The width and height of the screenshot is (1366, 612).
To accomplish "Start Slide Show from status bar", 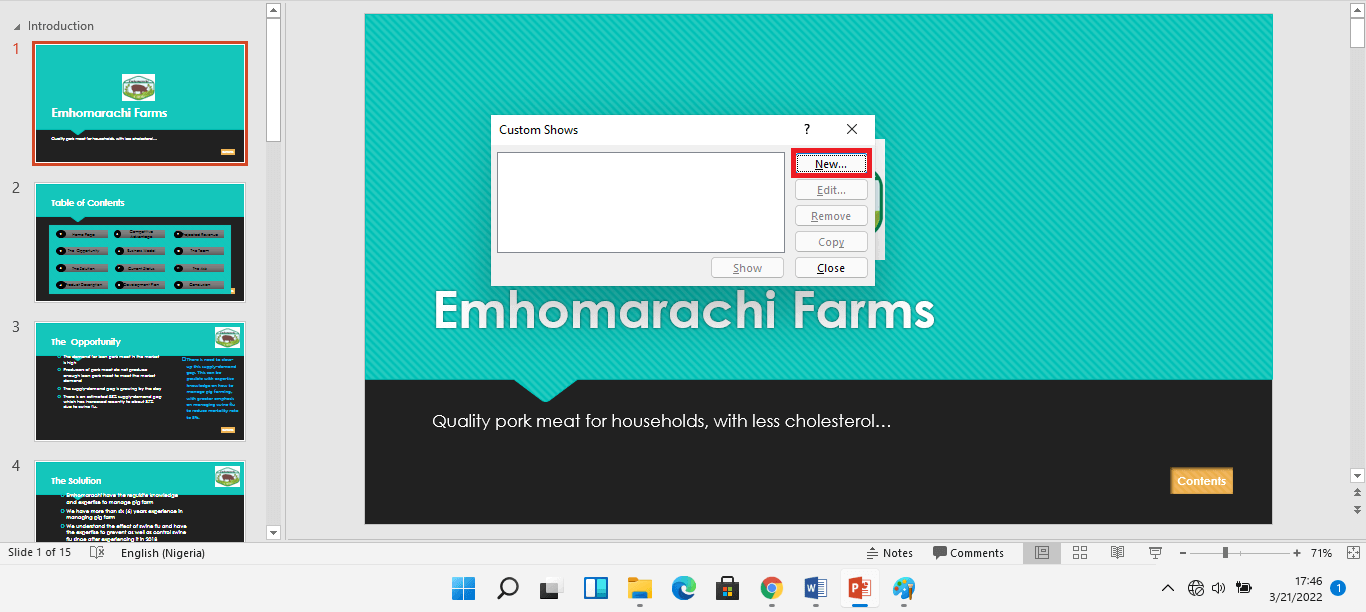I will pyautogui.click(x=1155, y=553).
